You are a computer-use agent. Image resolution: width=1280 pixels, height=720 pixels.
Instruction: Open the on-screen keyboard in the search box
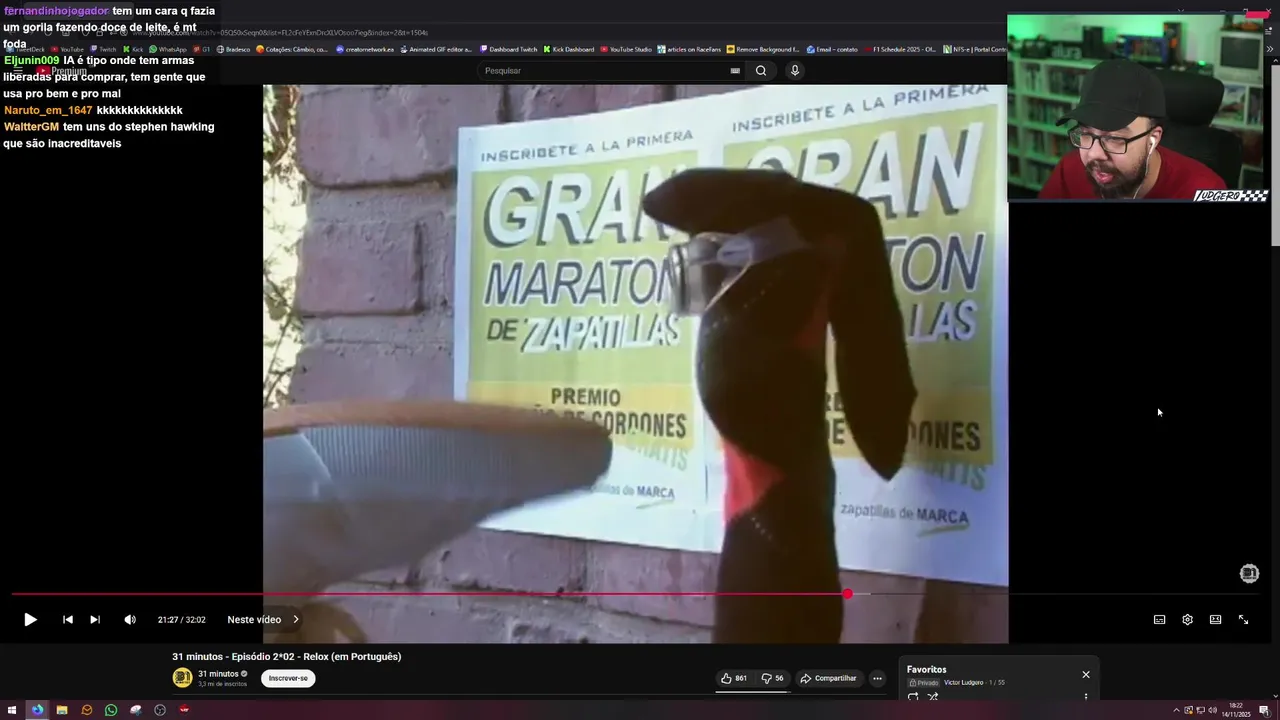(735, 71)
